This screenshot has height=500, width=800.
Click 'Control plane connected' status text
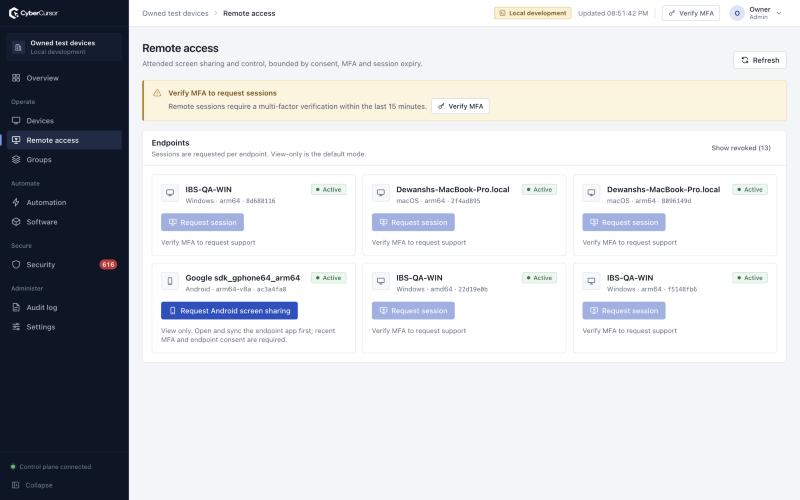pos(55,467)
